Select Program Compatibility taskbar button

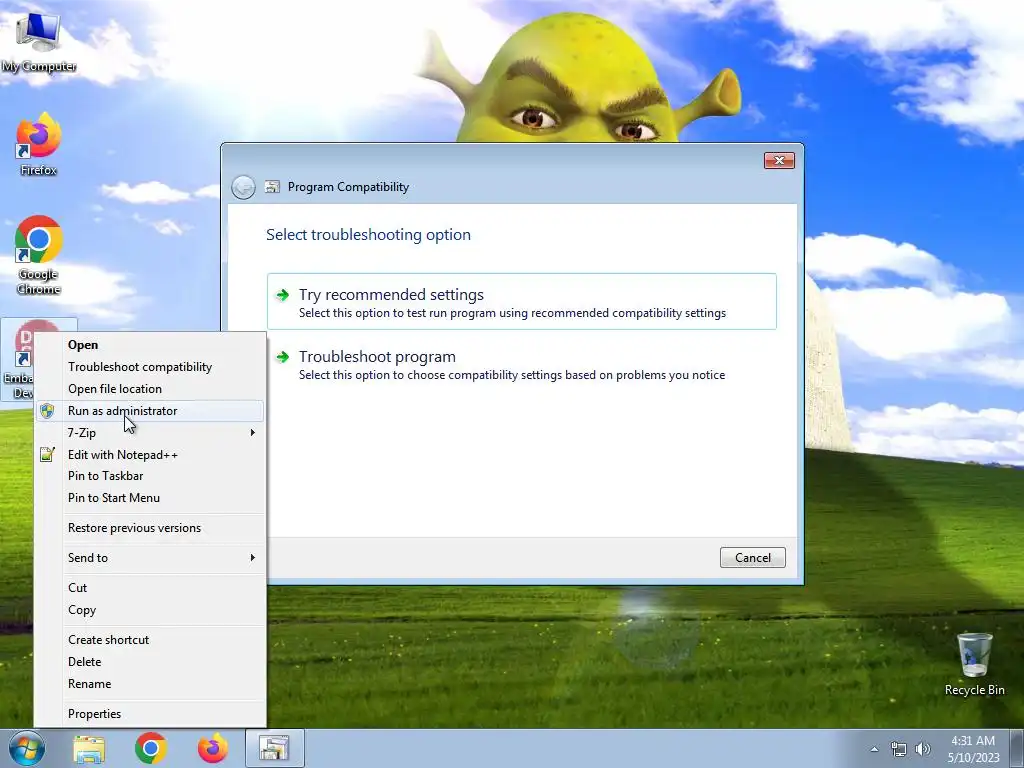point(274,748)
